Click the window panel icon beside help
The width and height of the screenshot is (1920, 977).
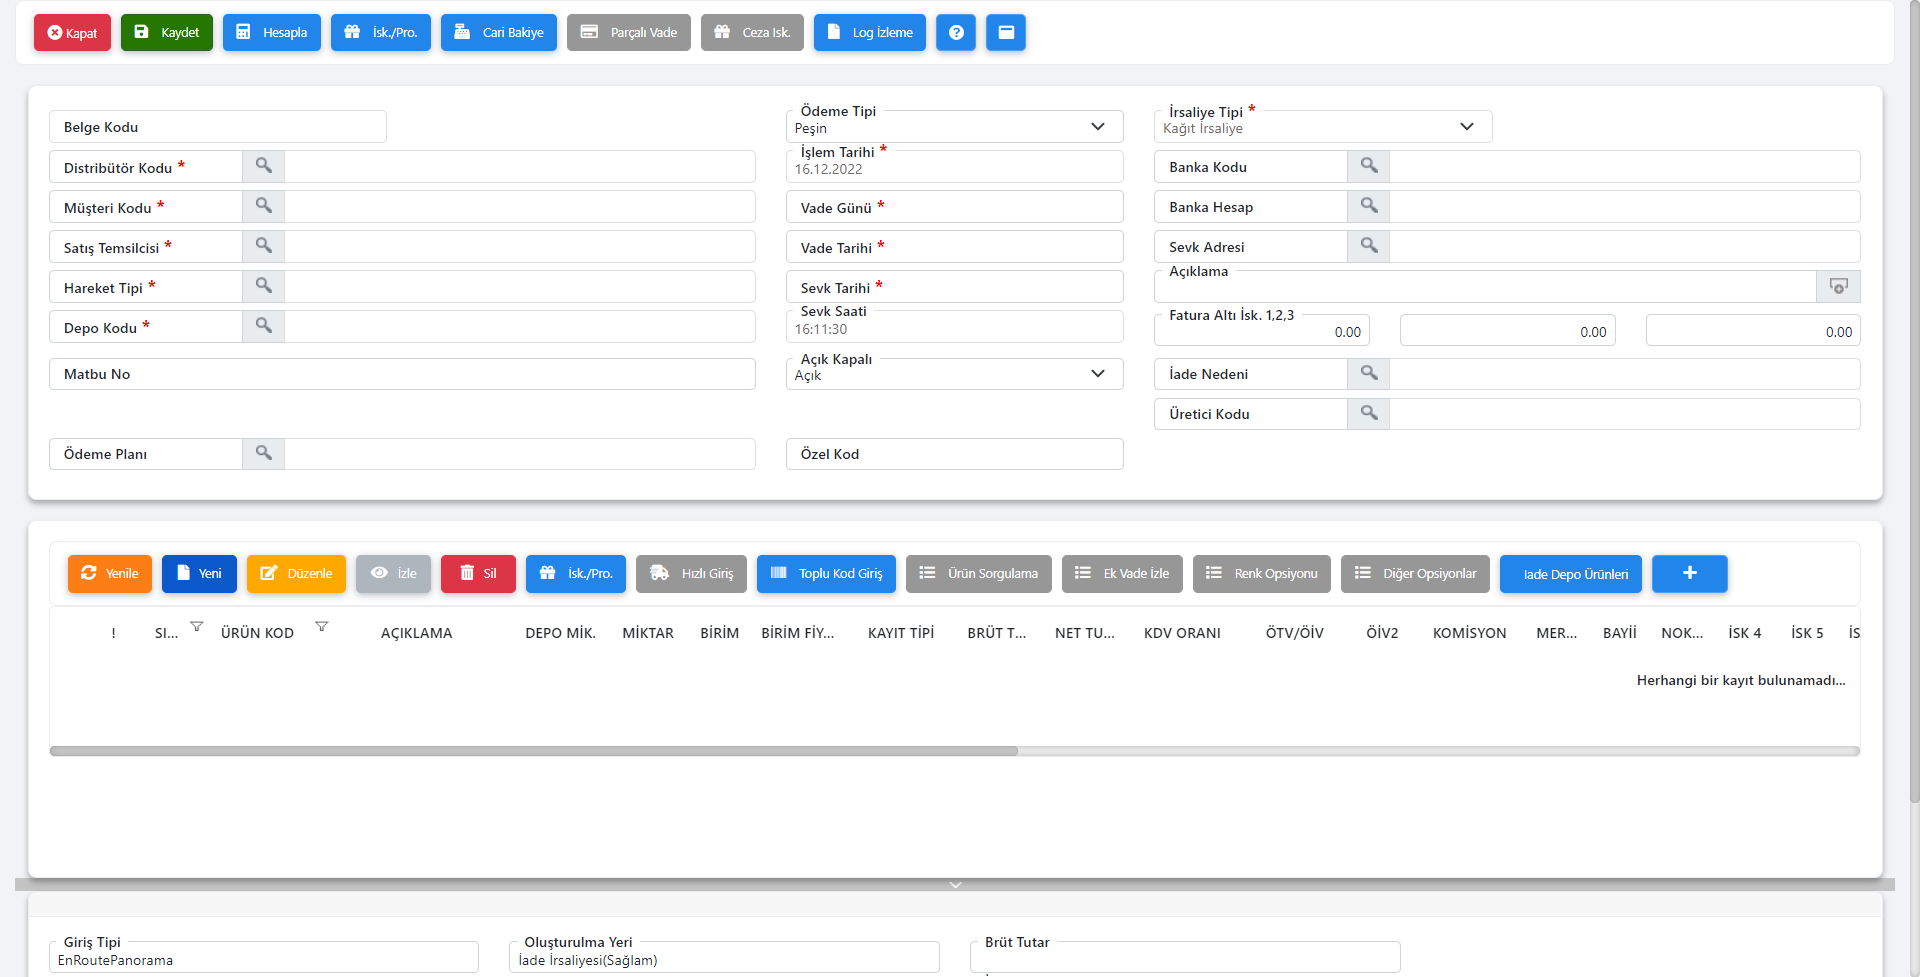(1005, 32)
